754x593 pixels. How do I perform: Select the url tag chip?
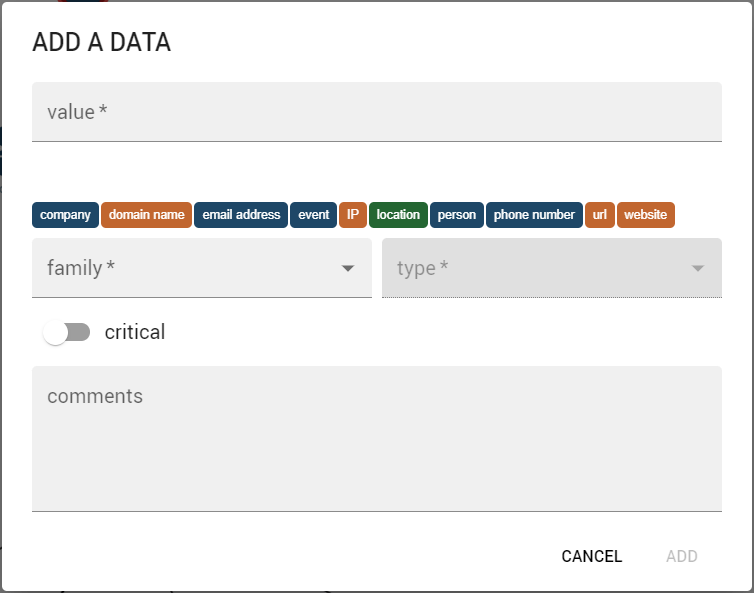tap(600, 215)
